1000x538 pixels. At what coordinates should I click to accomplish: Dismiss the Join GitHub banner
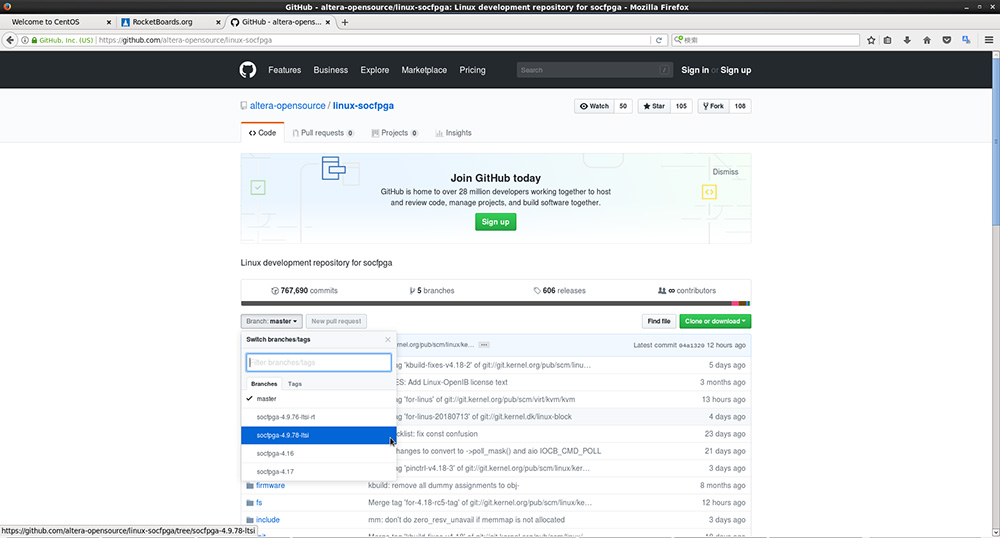[x=725, y=172]
